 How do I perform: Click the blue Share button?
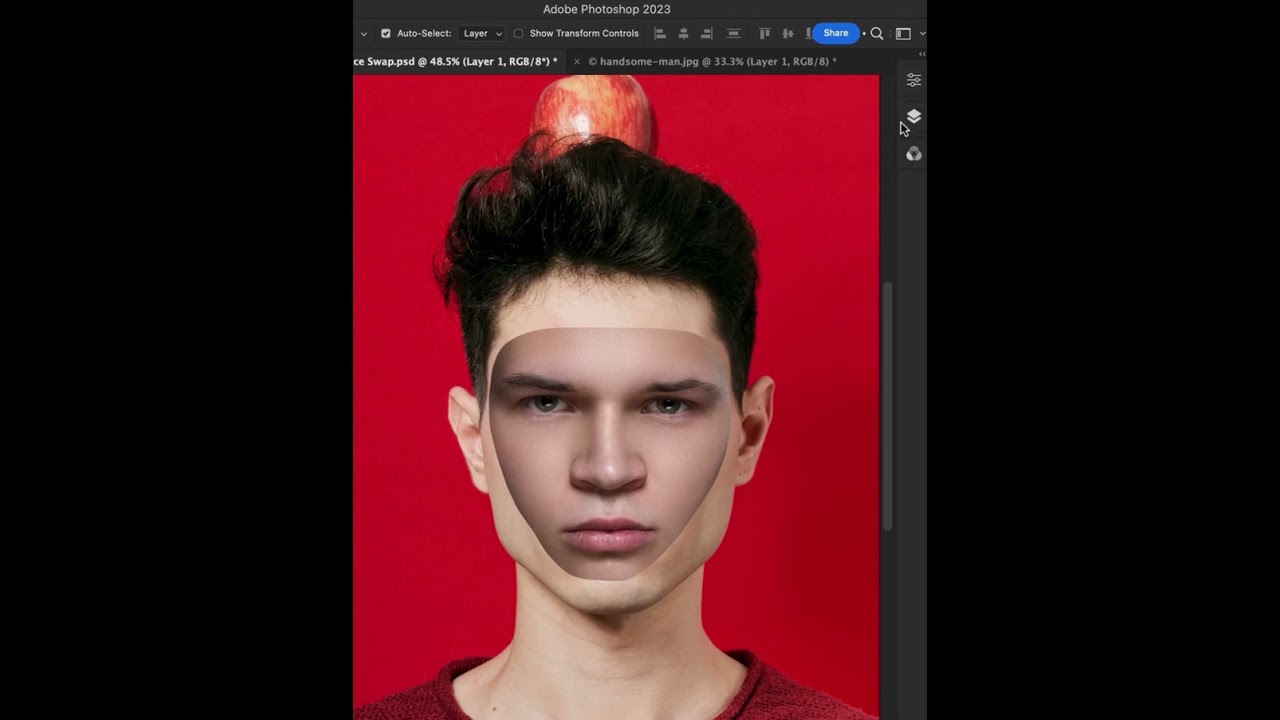click(836, 34)
